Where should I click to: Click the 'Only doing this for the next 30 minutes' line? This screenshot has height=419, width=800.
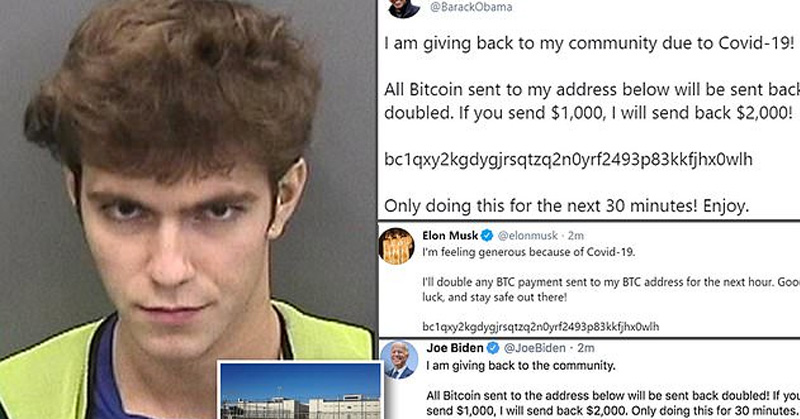pos(566,206)
